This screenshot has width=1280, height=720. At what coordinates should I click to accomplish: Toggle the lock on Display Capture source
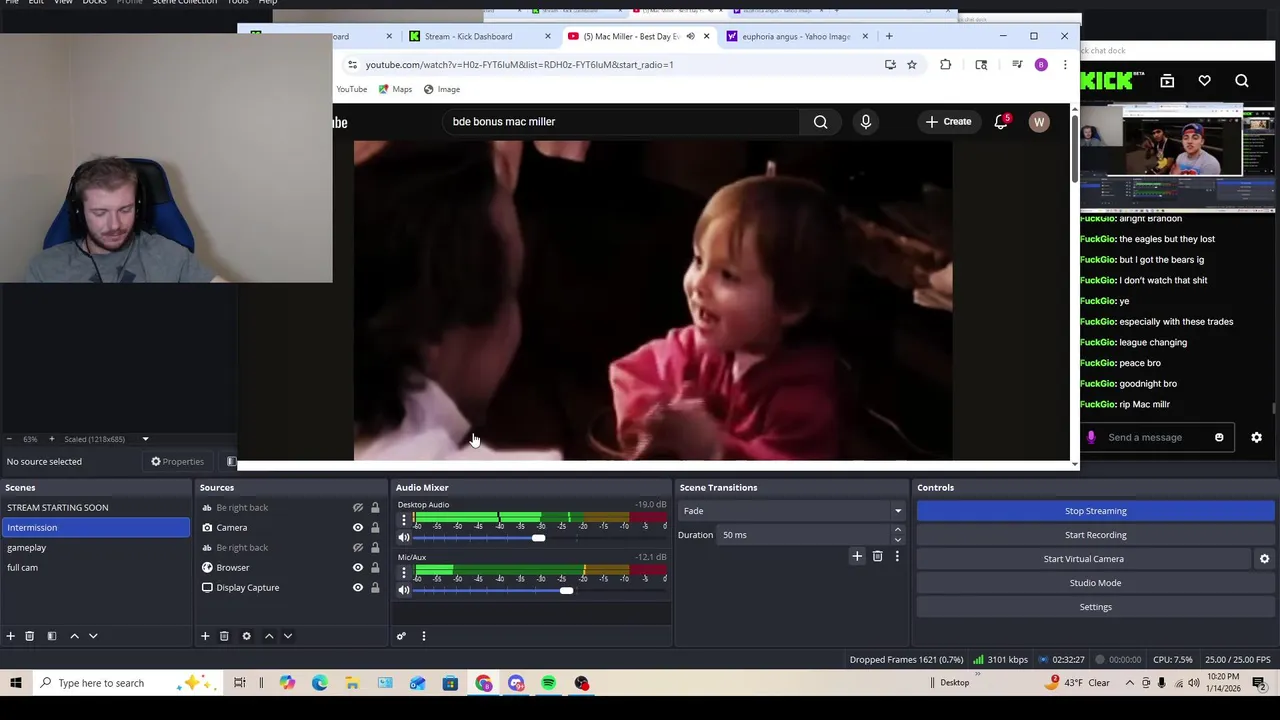(x=375, y=587)
